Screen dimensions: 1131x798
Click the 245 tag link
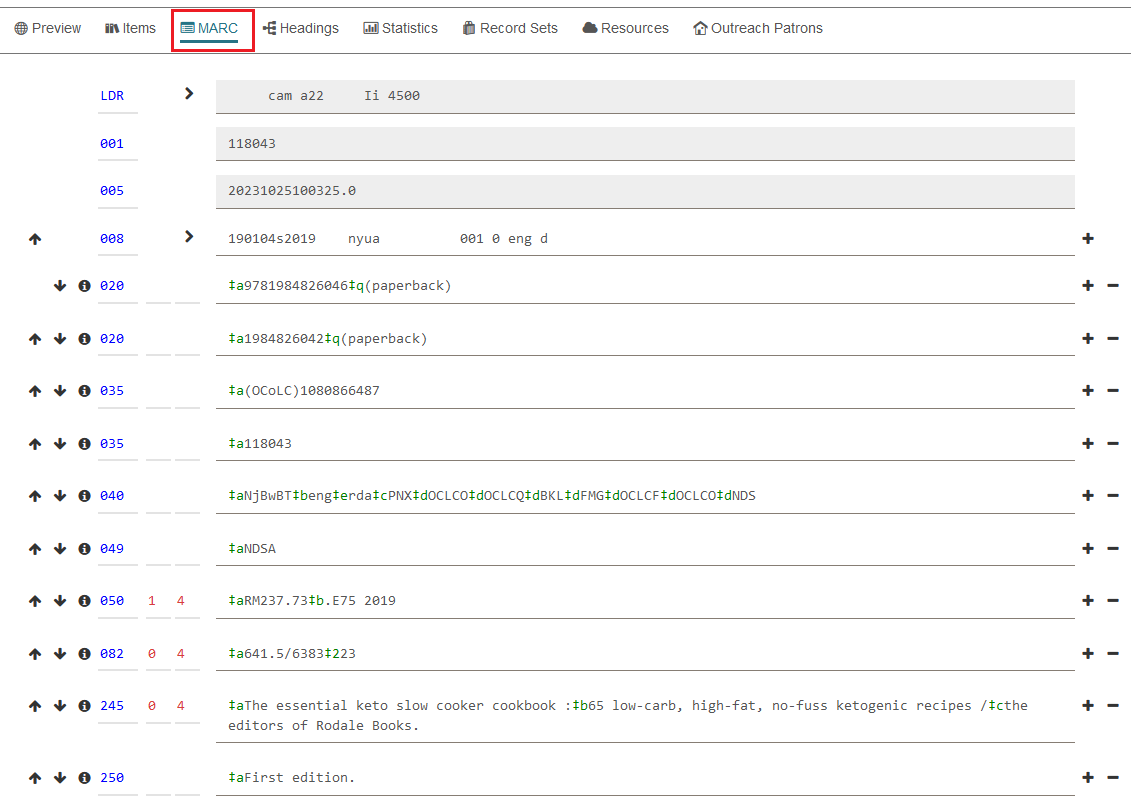pos(112,706)
